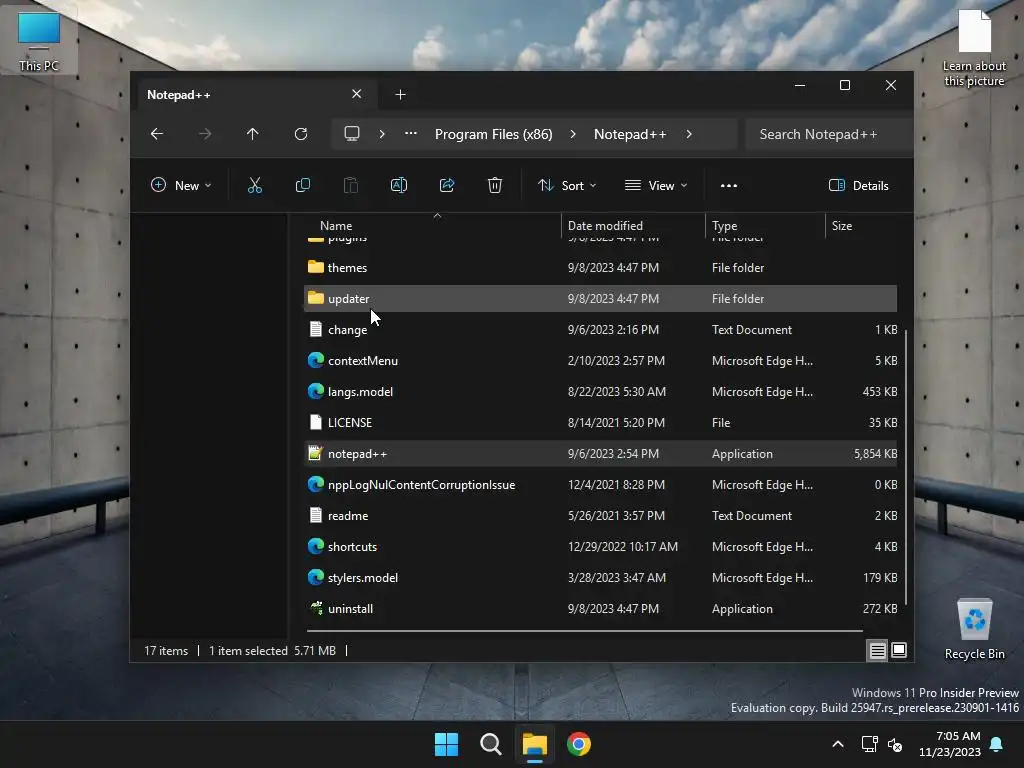This screenshot has width=1024, height=768.
Task: Select the LICENSE file
Action: pyautogui.click(x=601, y=422)
